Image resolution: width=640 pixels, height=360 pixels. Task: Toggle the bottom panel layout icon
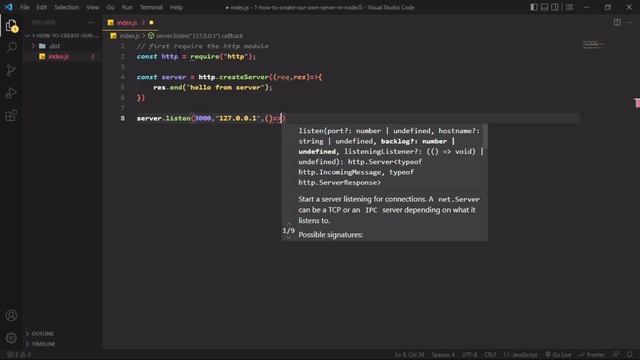tap(544, 7)
